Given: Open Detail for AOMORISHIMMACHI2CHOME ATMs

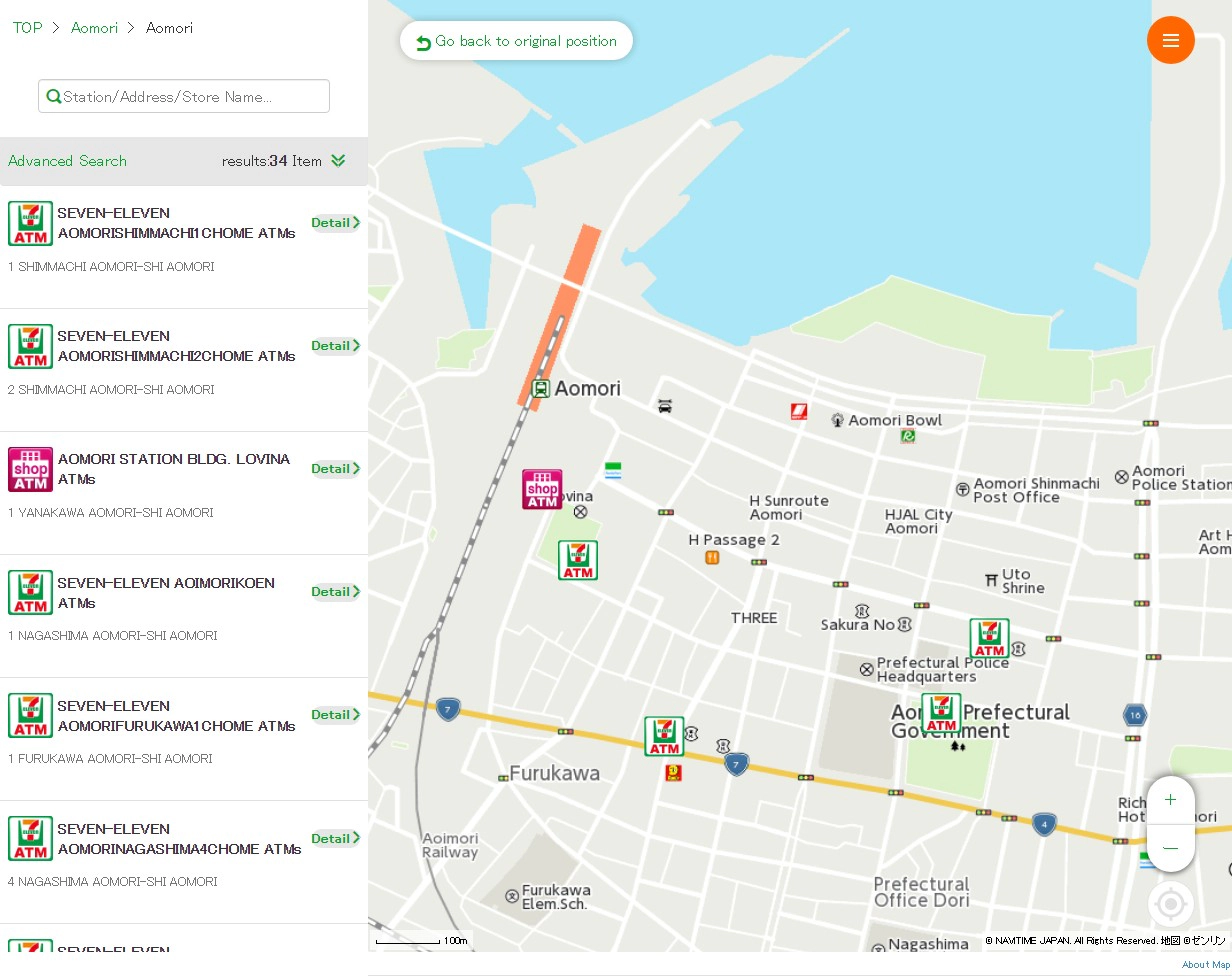Looking at the screenshot, I should click(x=336, y=346).
